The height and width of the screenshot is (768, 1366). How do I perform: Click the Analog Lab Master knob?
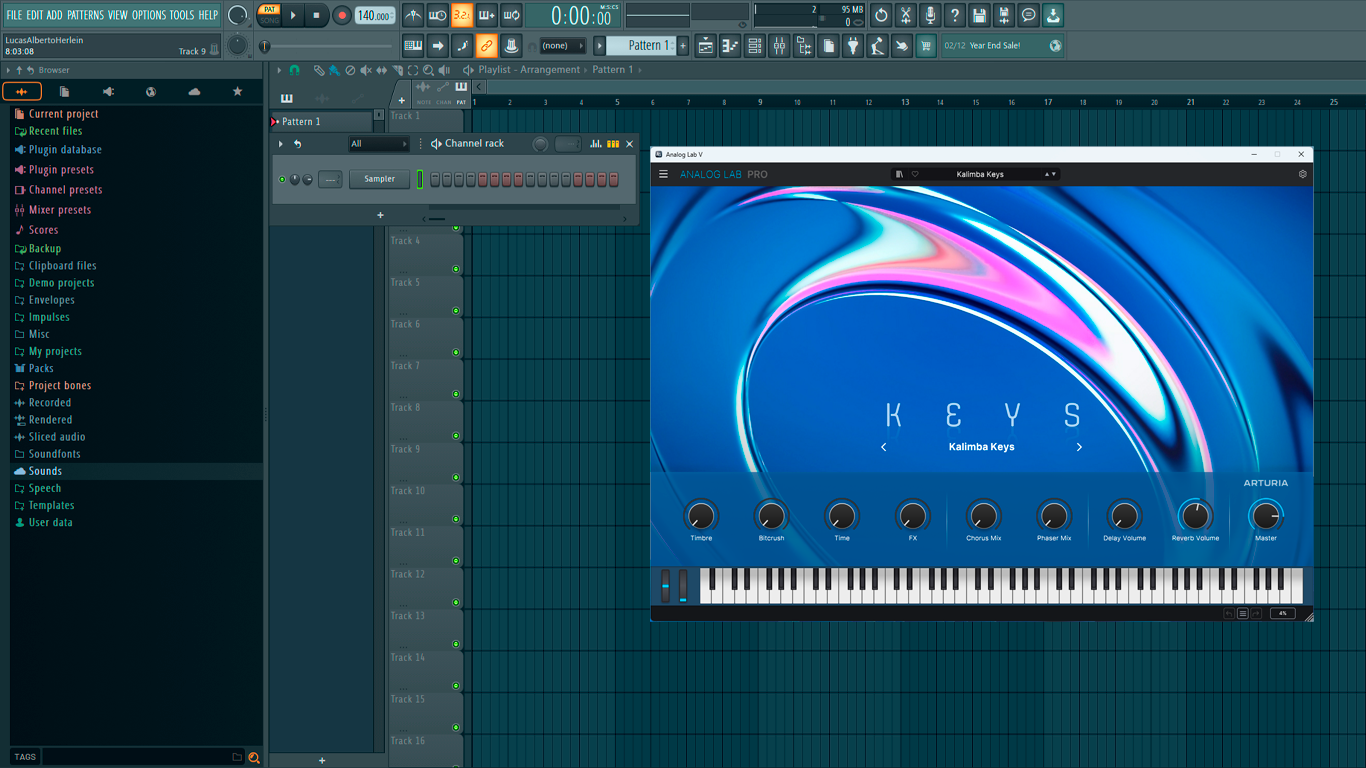(1265, 516)
